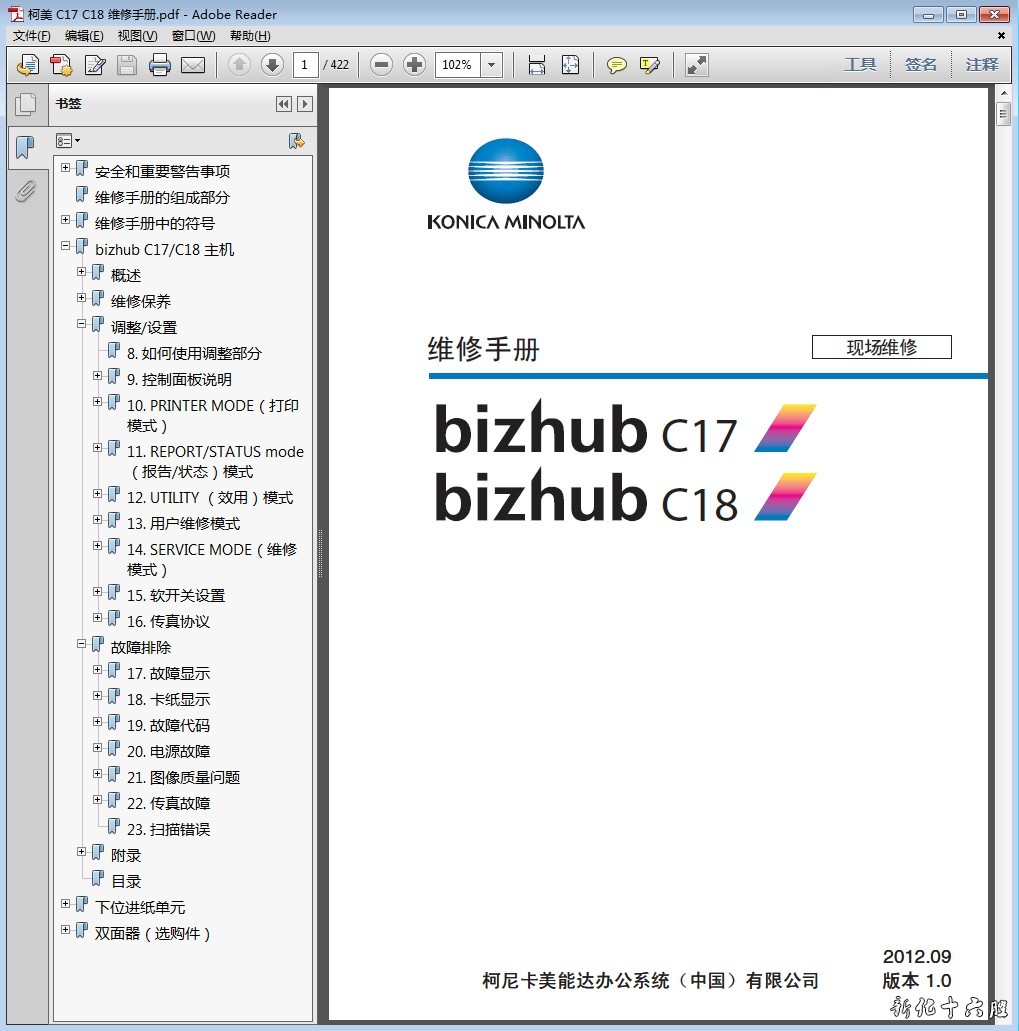The height and width of the screenshot is (1031, 1019).
Task: Open the bookmark options dropdown menu
Action: 68,141
